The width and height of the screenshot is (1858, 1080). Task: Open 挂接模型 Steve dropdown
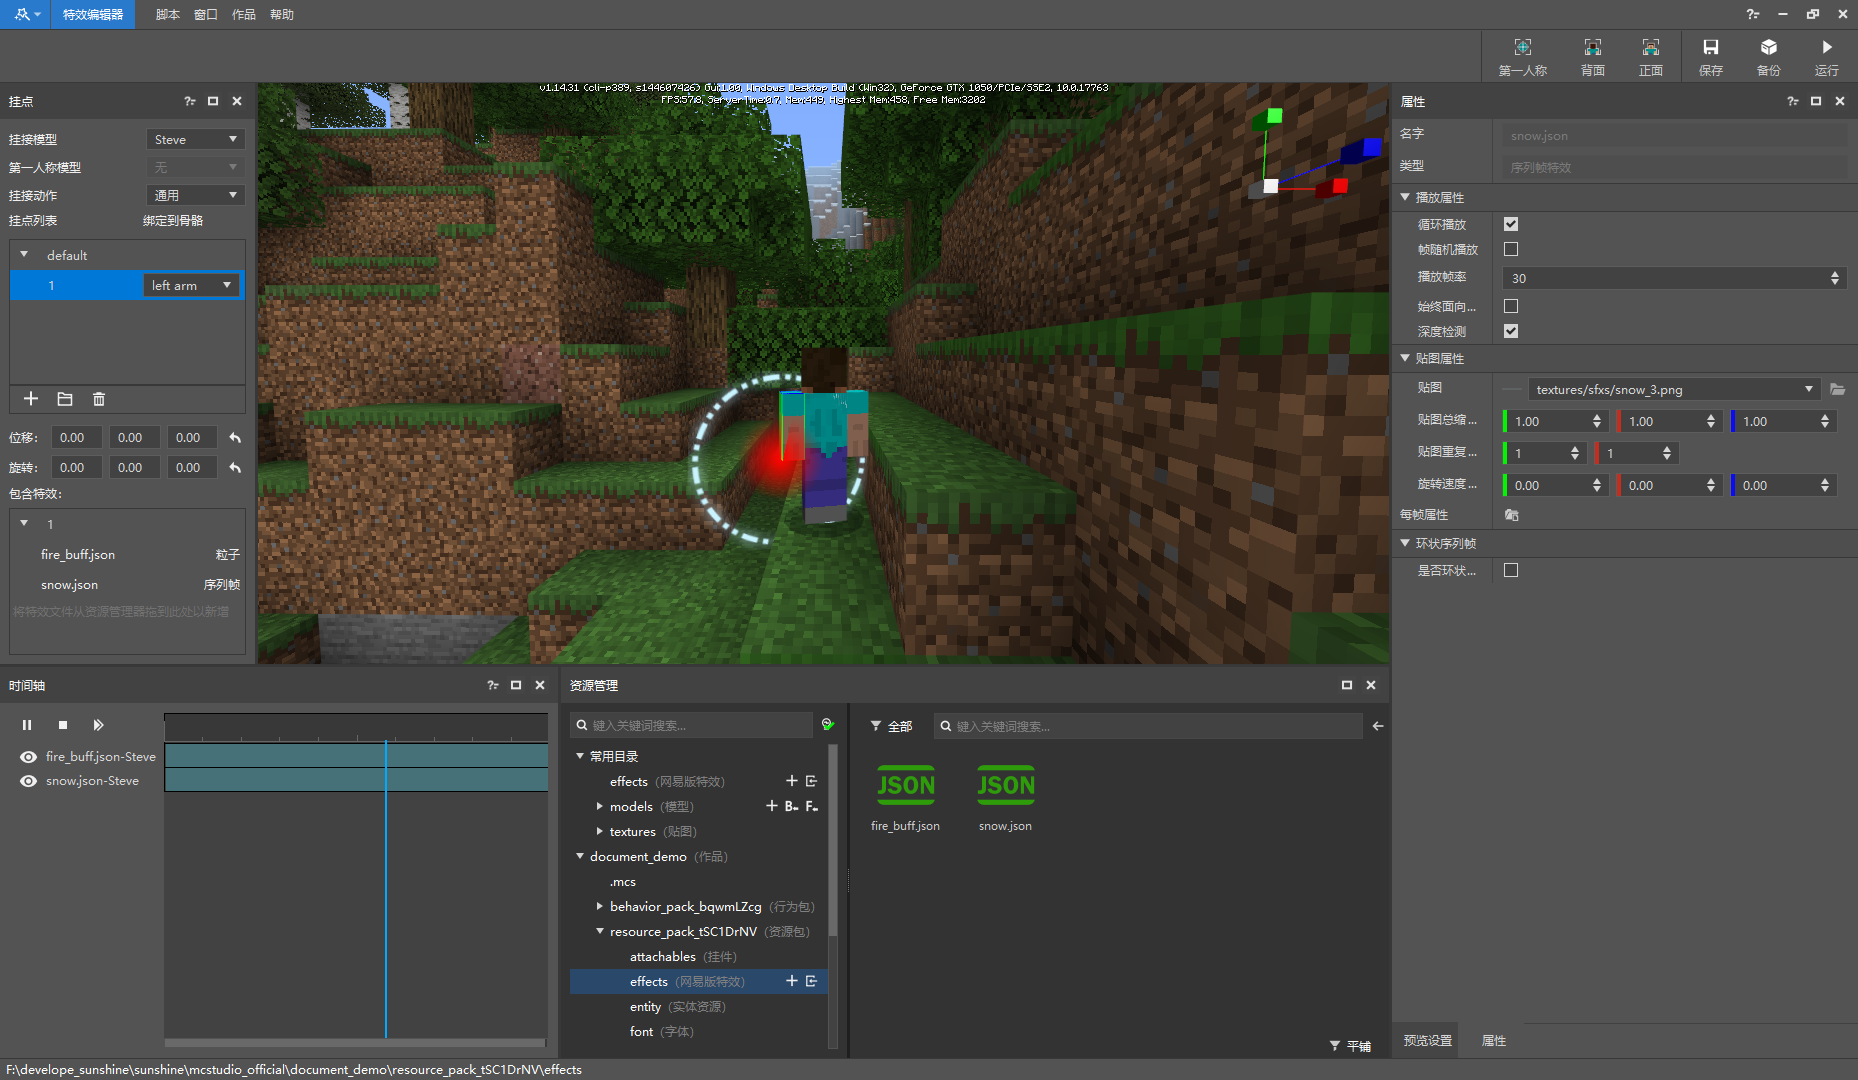tap(195, 139)
